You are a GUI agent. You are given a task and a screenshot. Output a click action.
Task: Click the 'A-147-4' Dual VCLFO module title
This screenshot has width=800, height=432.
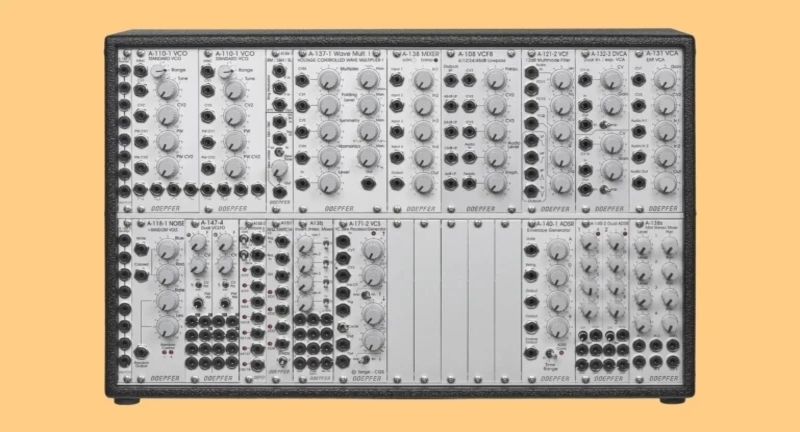coord(212,223)
